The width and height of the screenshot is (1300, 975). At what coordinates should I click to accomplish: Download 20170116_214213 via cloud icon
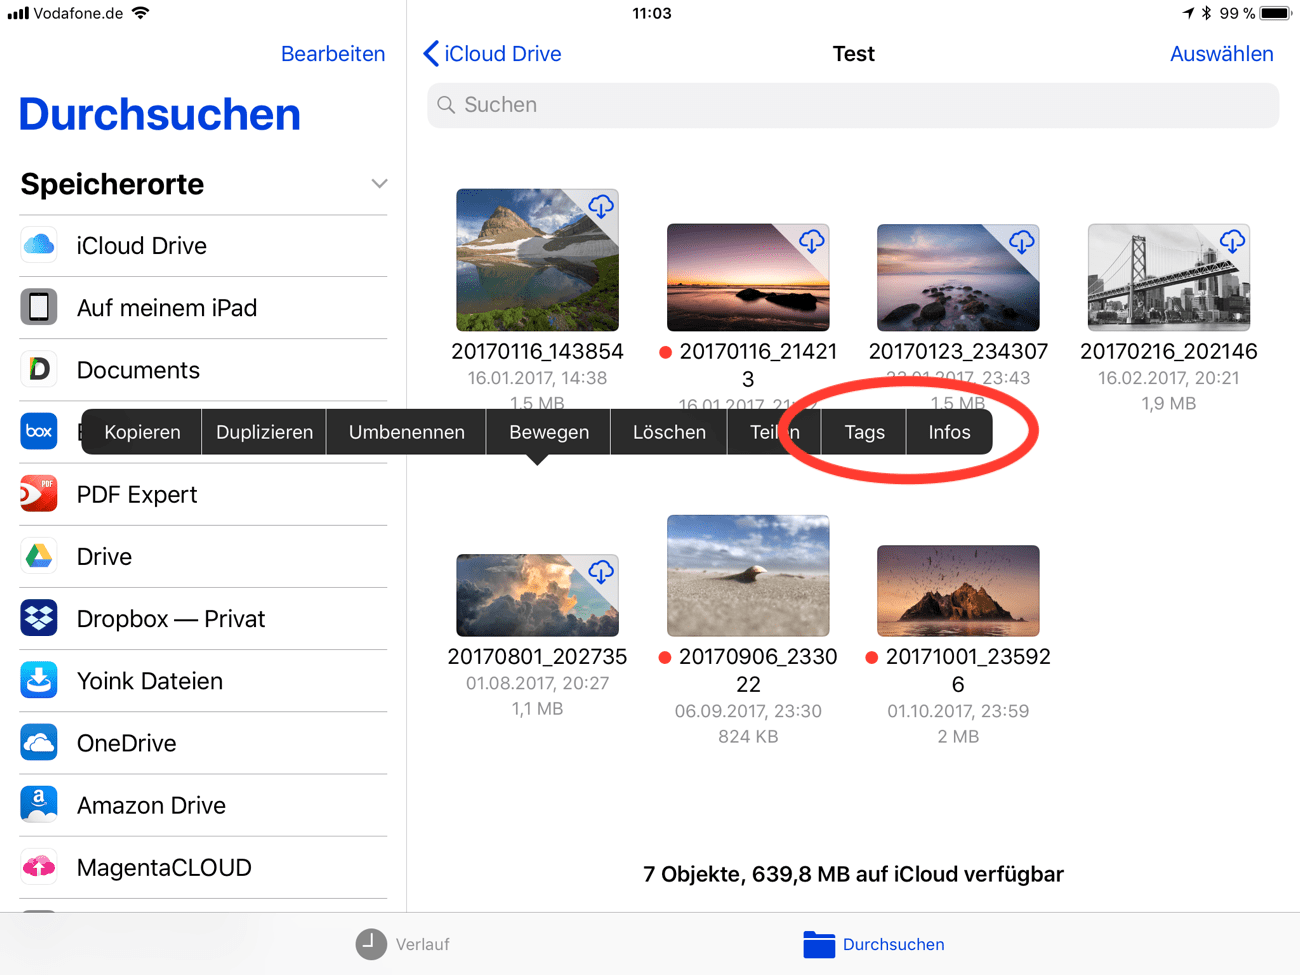(x=811, y=241)
